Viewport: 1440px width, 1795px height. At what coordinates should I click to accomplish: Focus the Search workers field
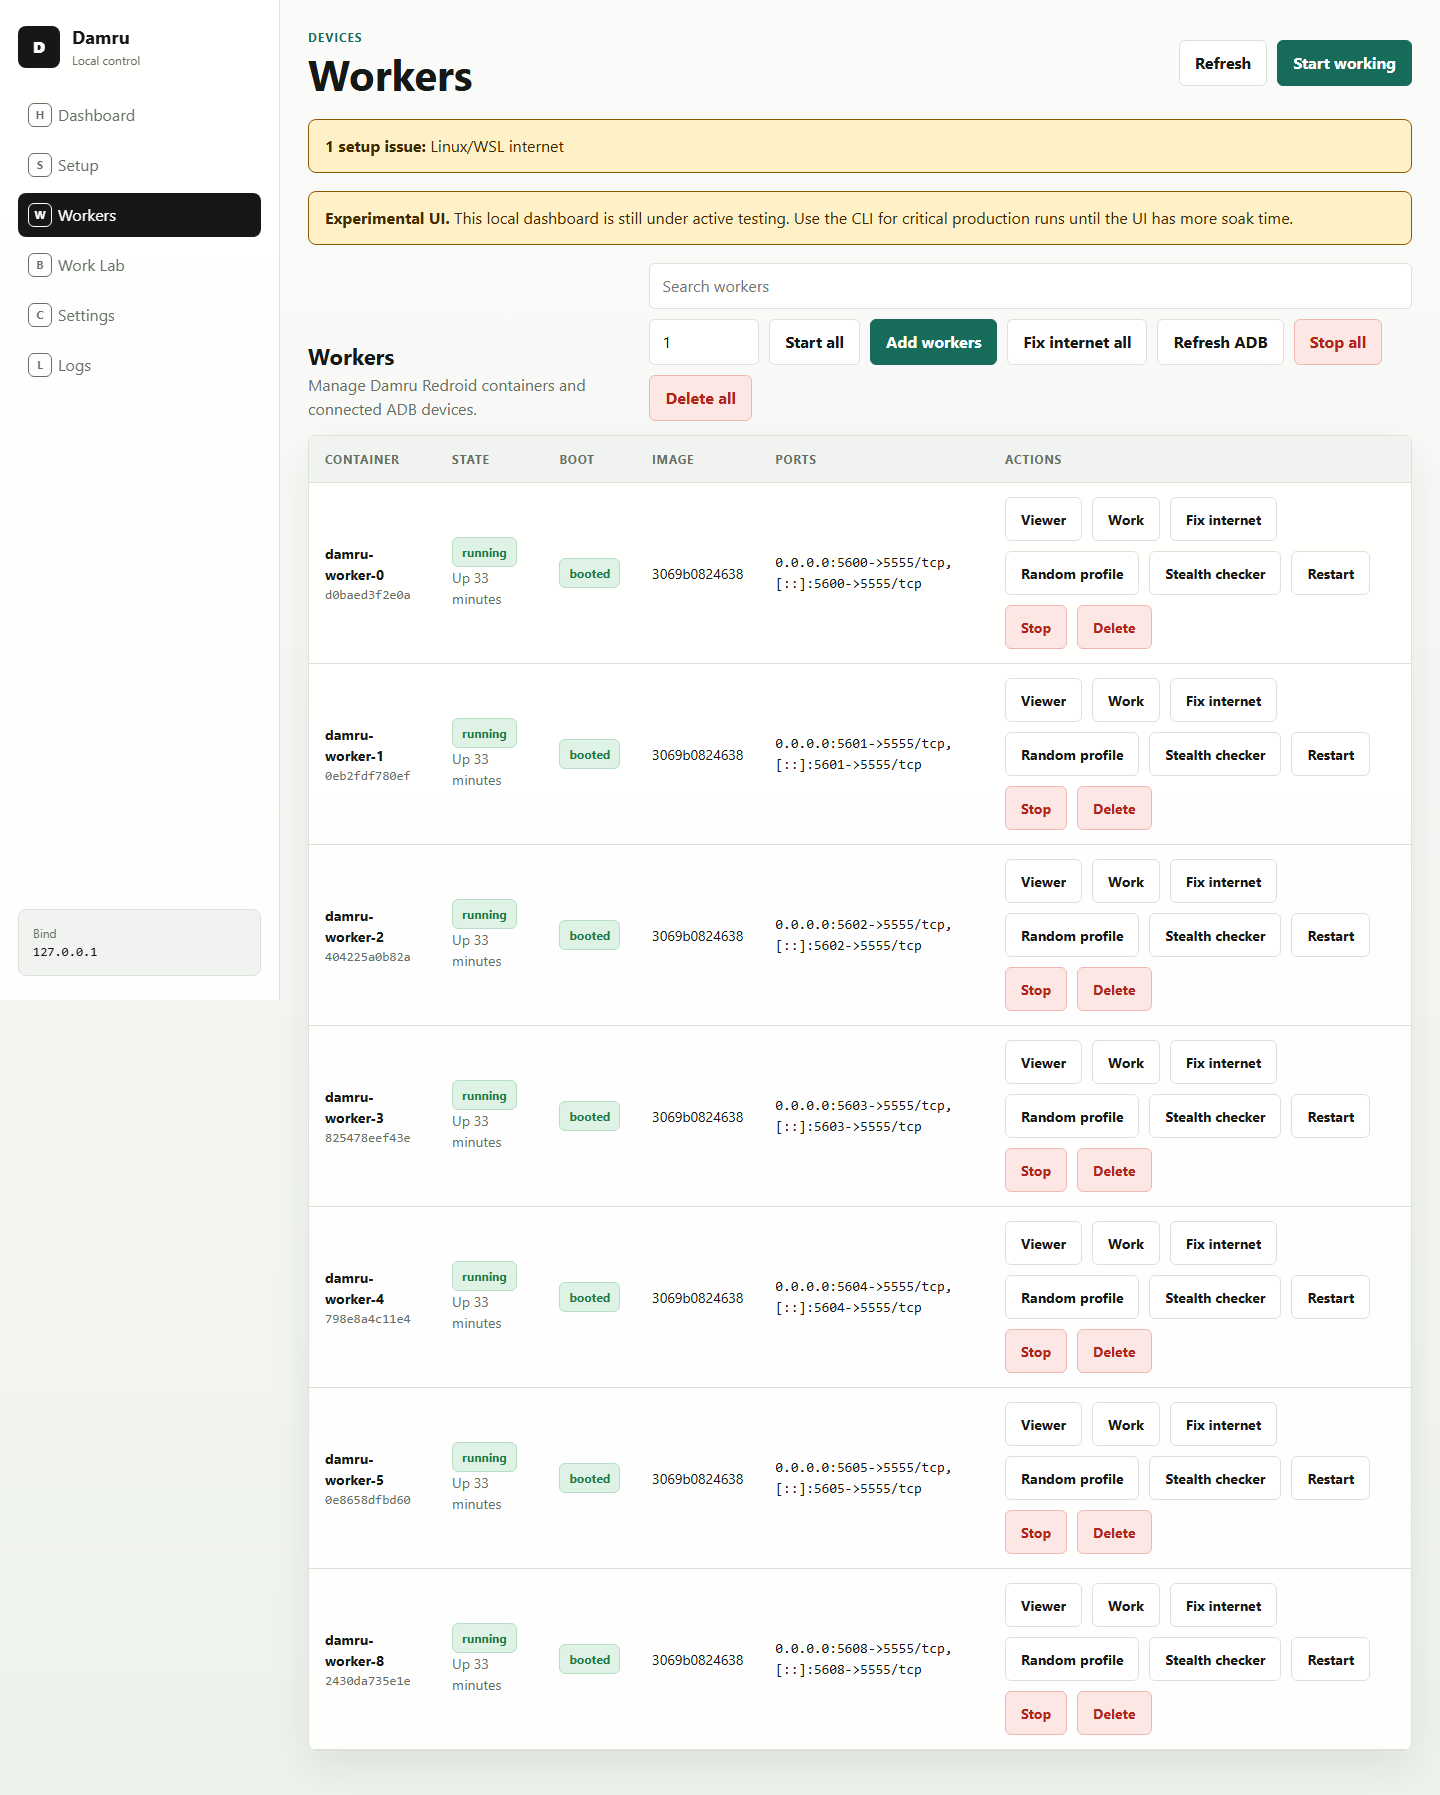pos(1030,286)
